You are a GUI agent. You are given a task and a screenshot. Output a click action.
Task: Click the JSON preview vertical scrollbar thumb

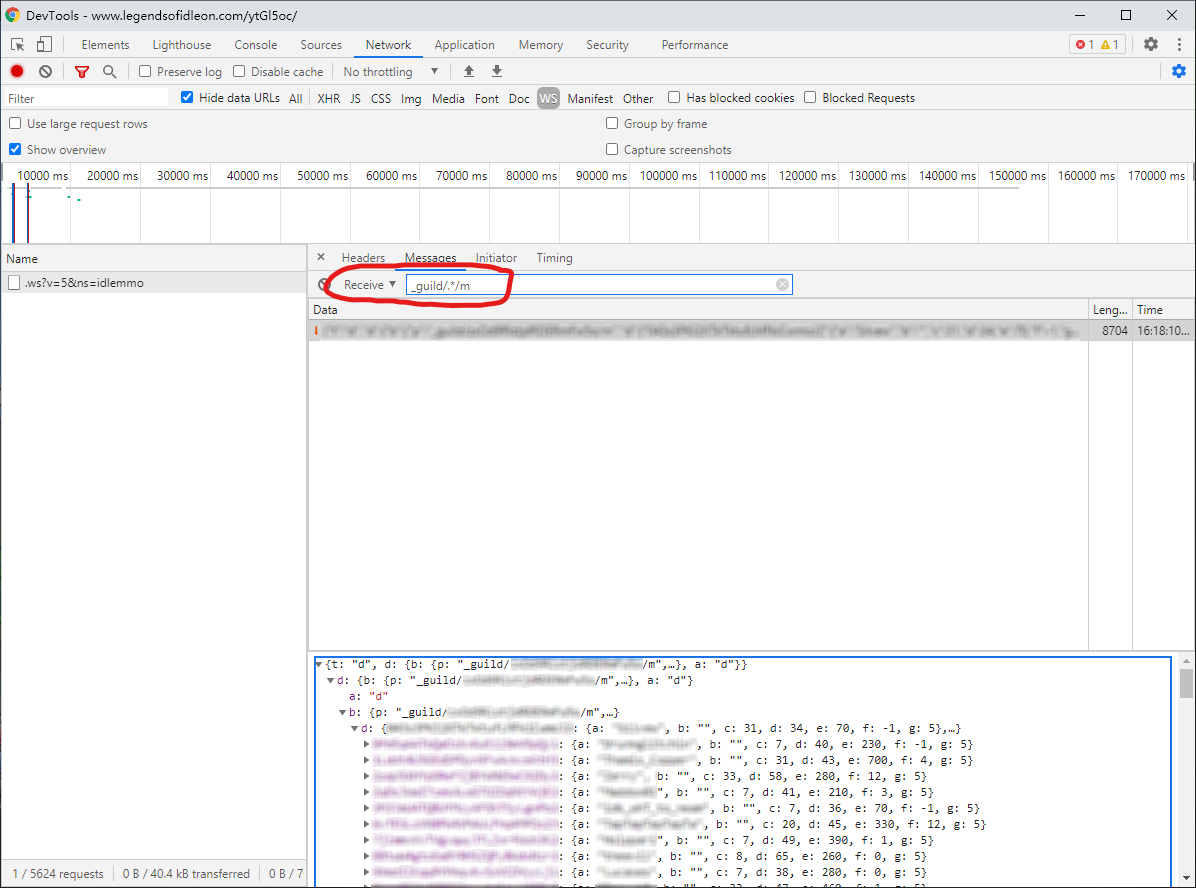pyautogui.click(x=1186, y=684)
